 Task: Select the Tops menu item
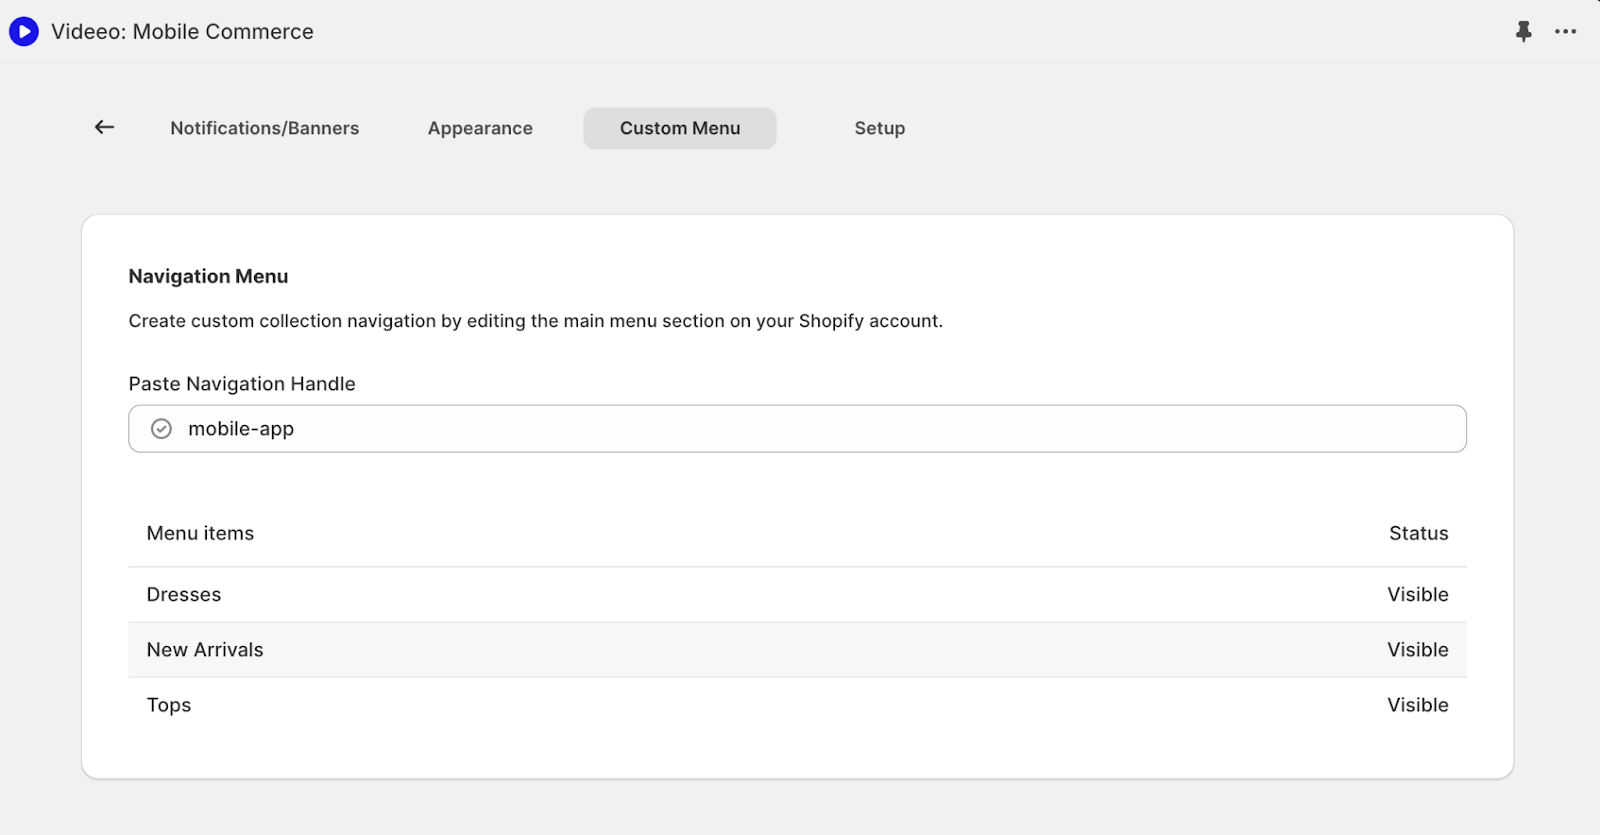click(169, 705)
